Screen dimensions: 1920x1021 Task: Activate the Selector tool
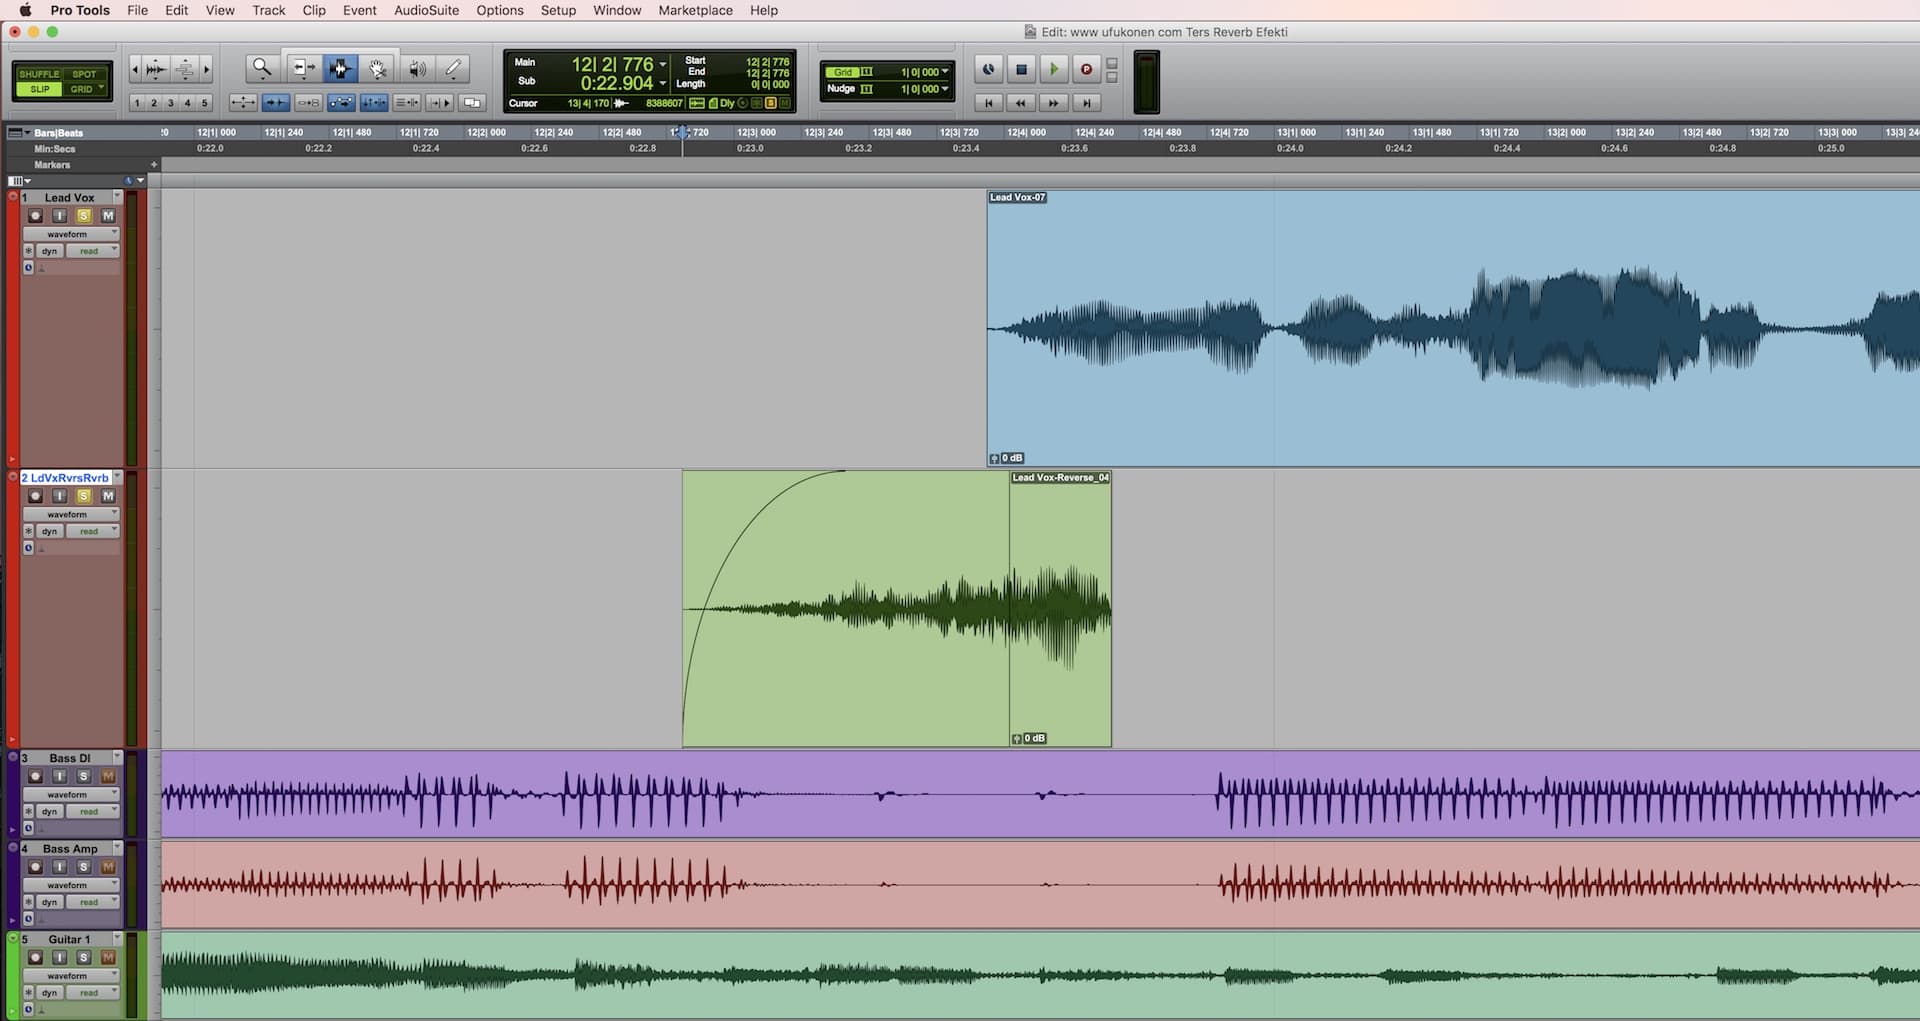[x=340, y=68]
